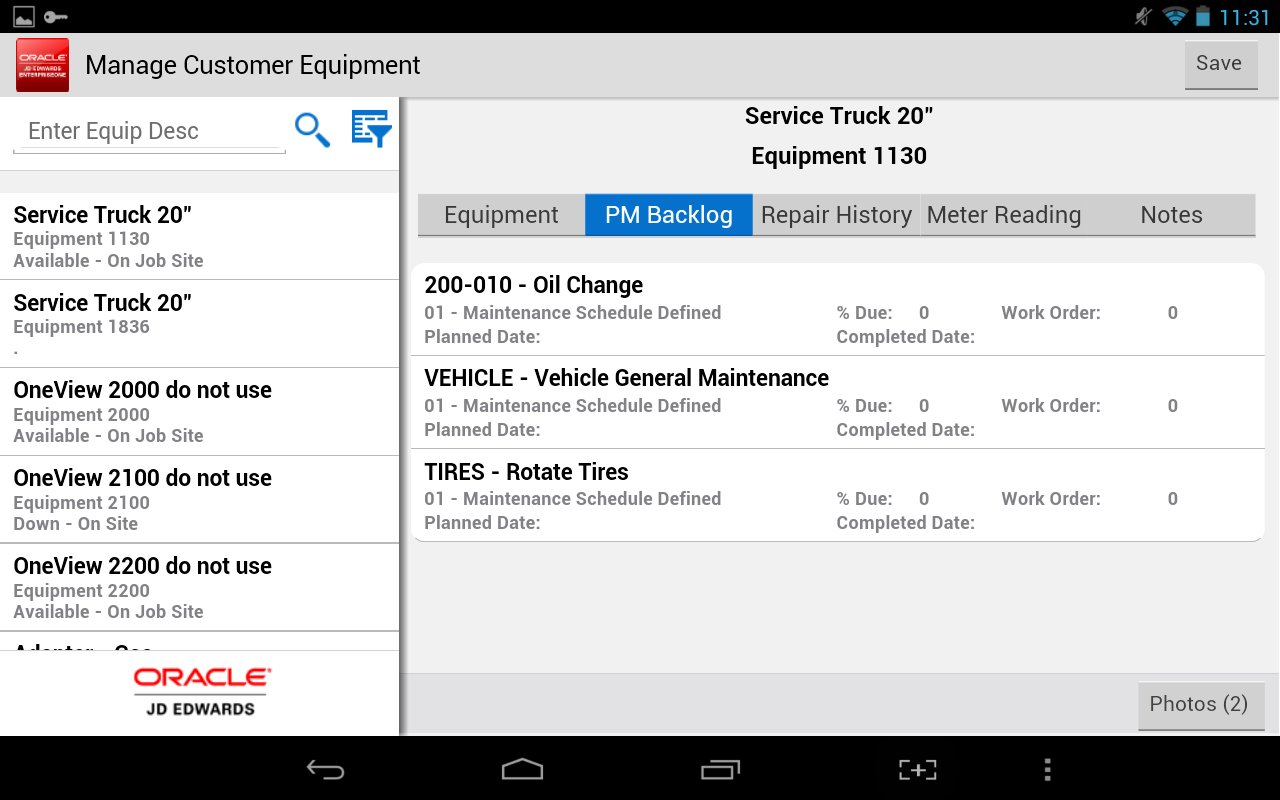
Task: Select OneView 2200 do not use
Action: 200,588
